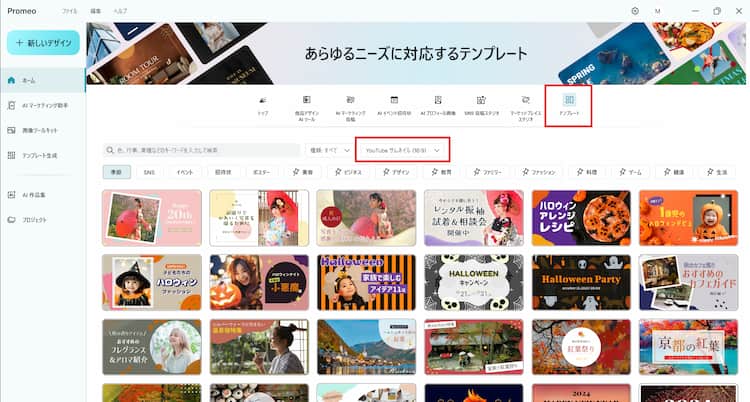Screen dimensions: 750x402
Task: Select the pinned 美容 category tab
Action: pos(303,172)
